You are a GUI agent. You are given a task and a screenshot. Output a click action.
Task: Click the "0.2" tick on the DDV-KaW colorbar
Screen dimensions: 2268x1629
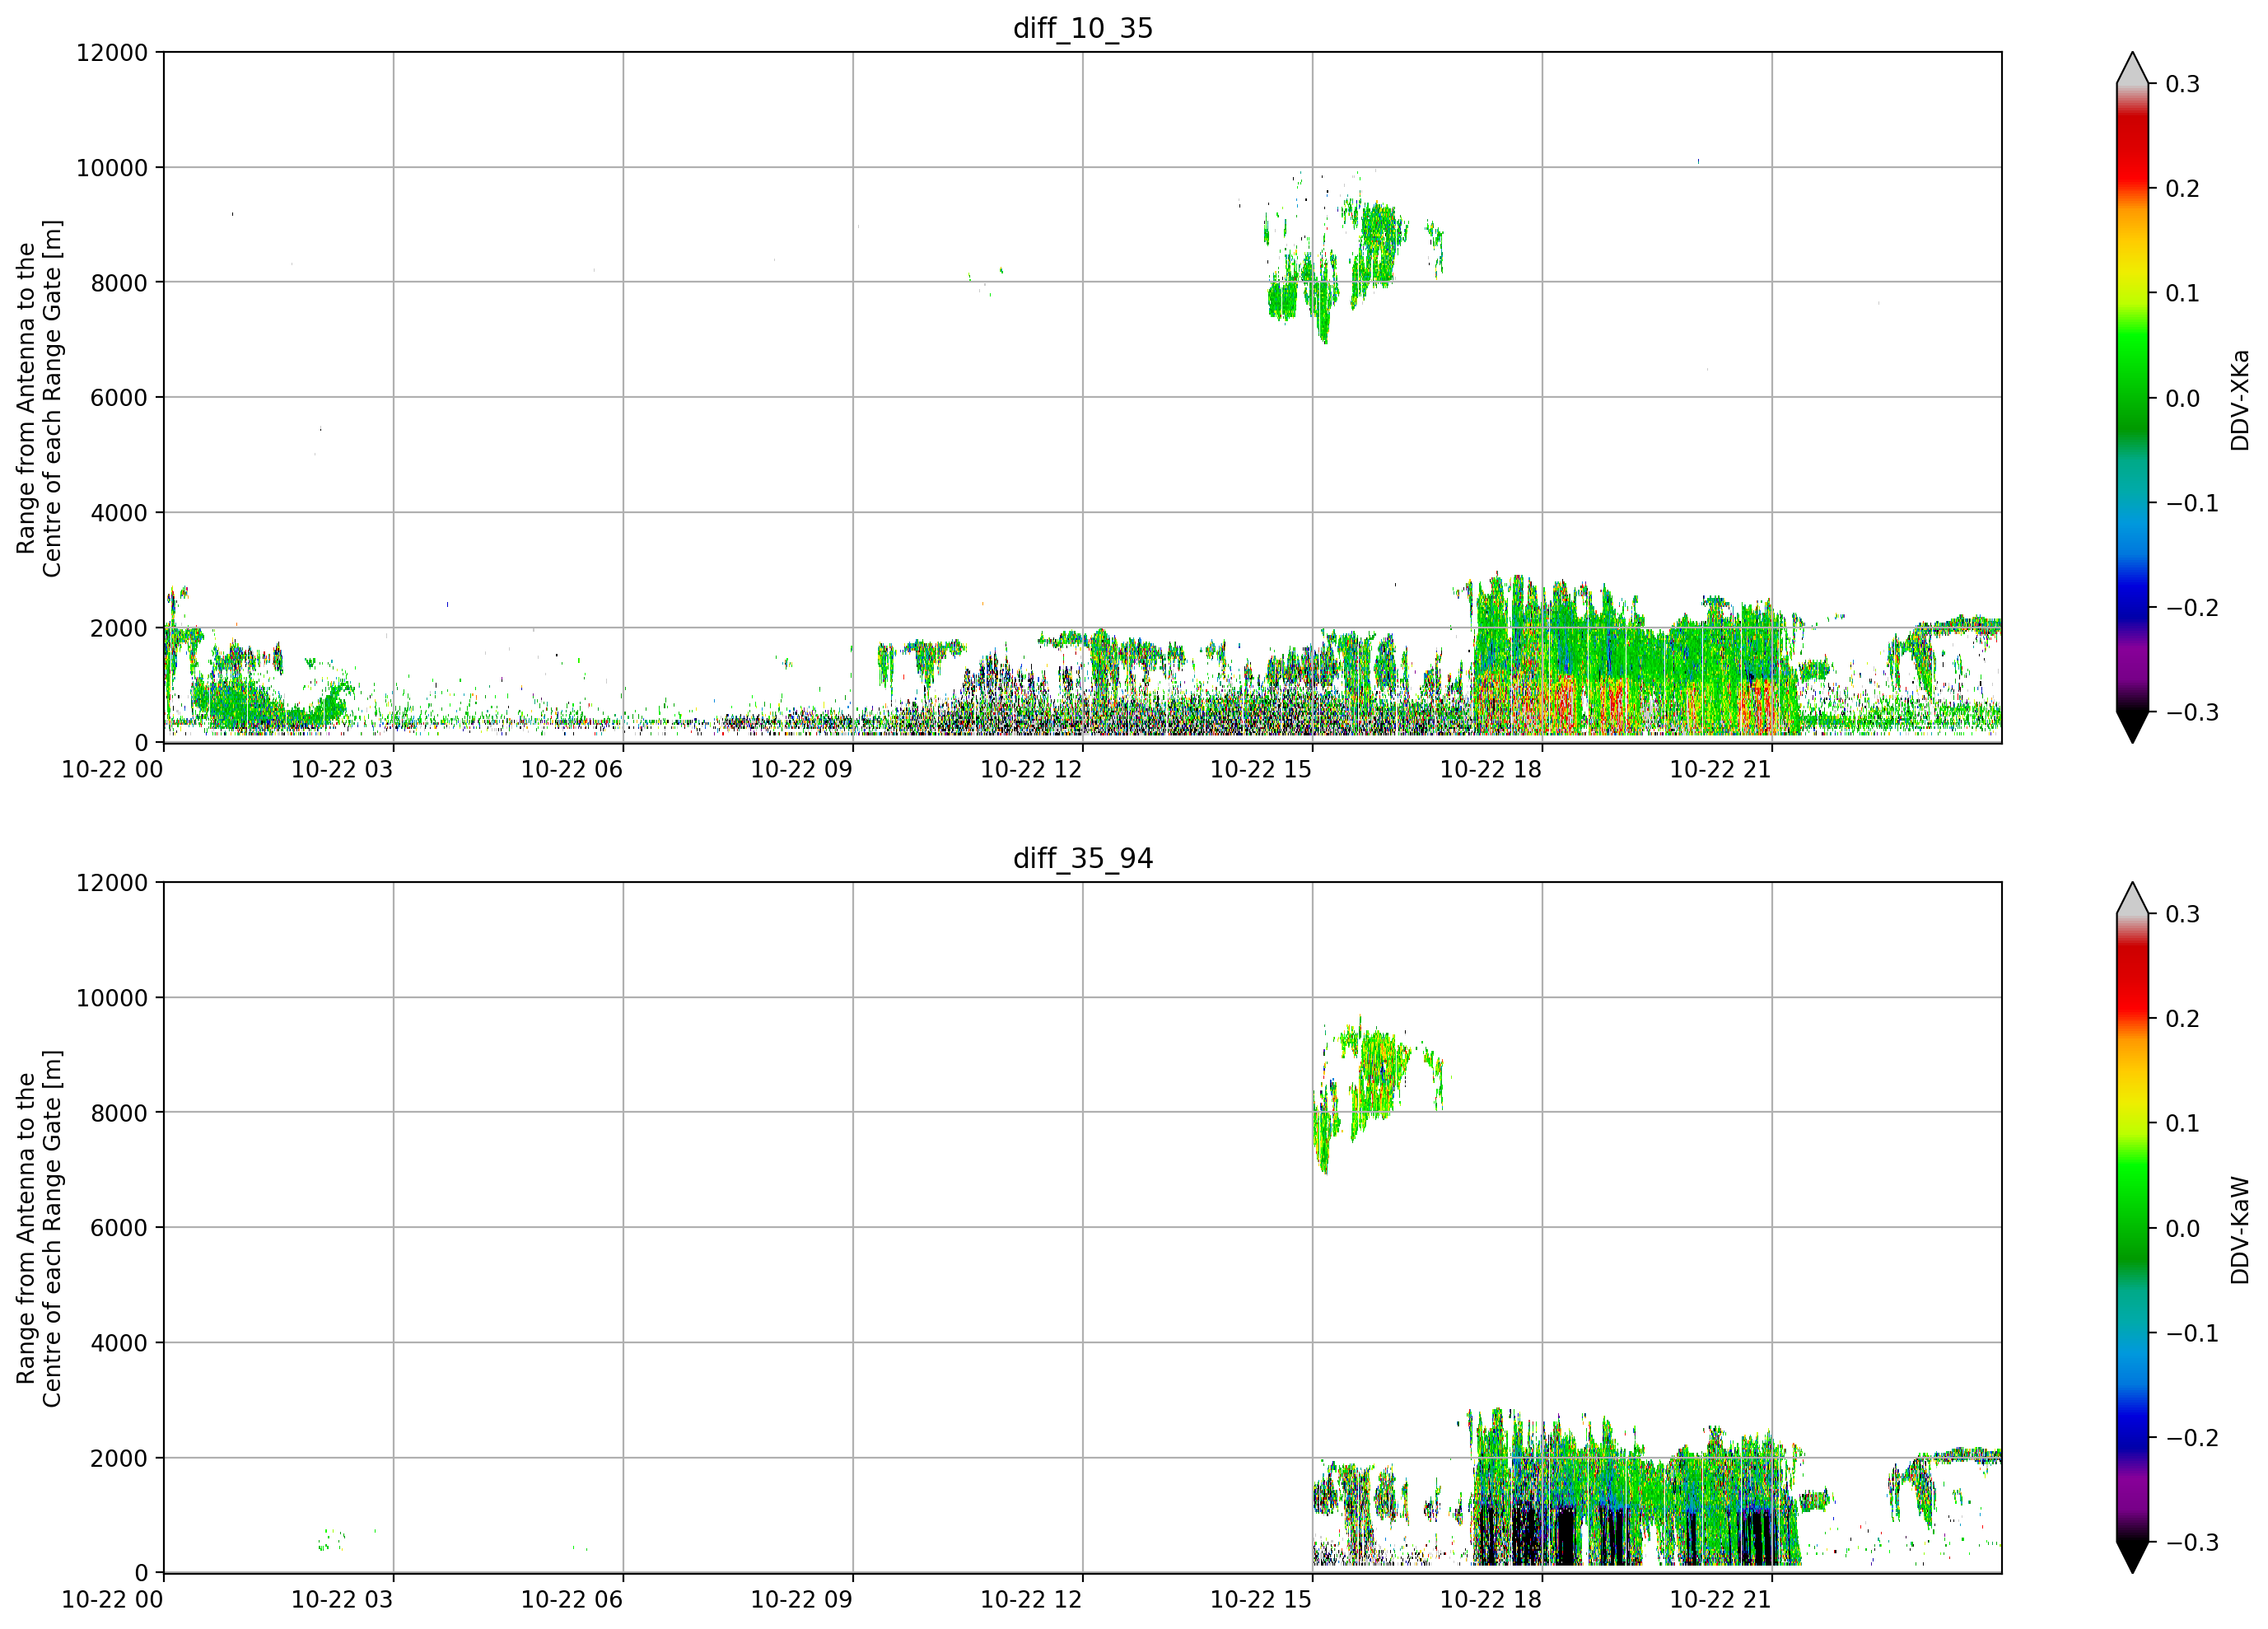pyautogui.click(x=2183, y=1019)
